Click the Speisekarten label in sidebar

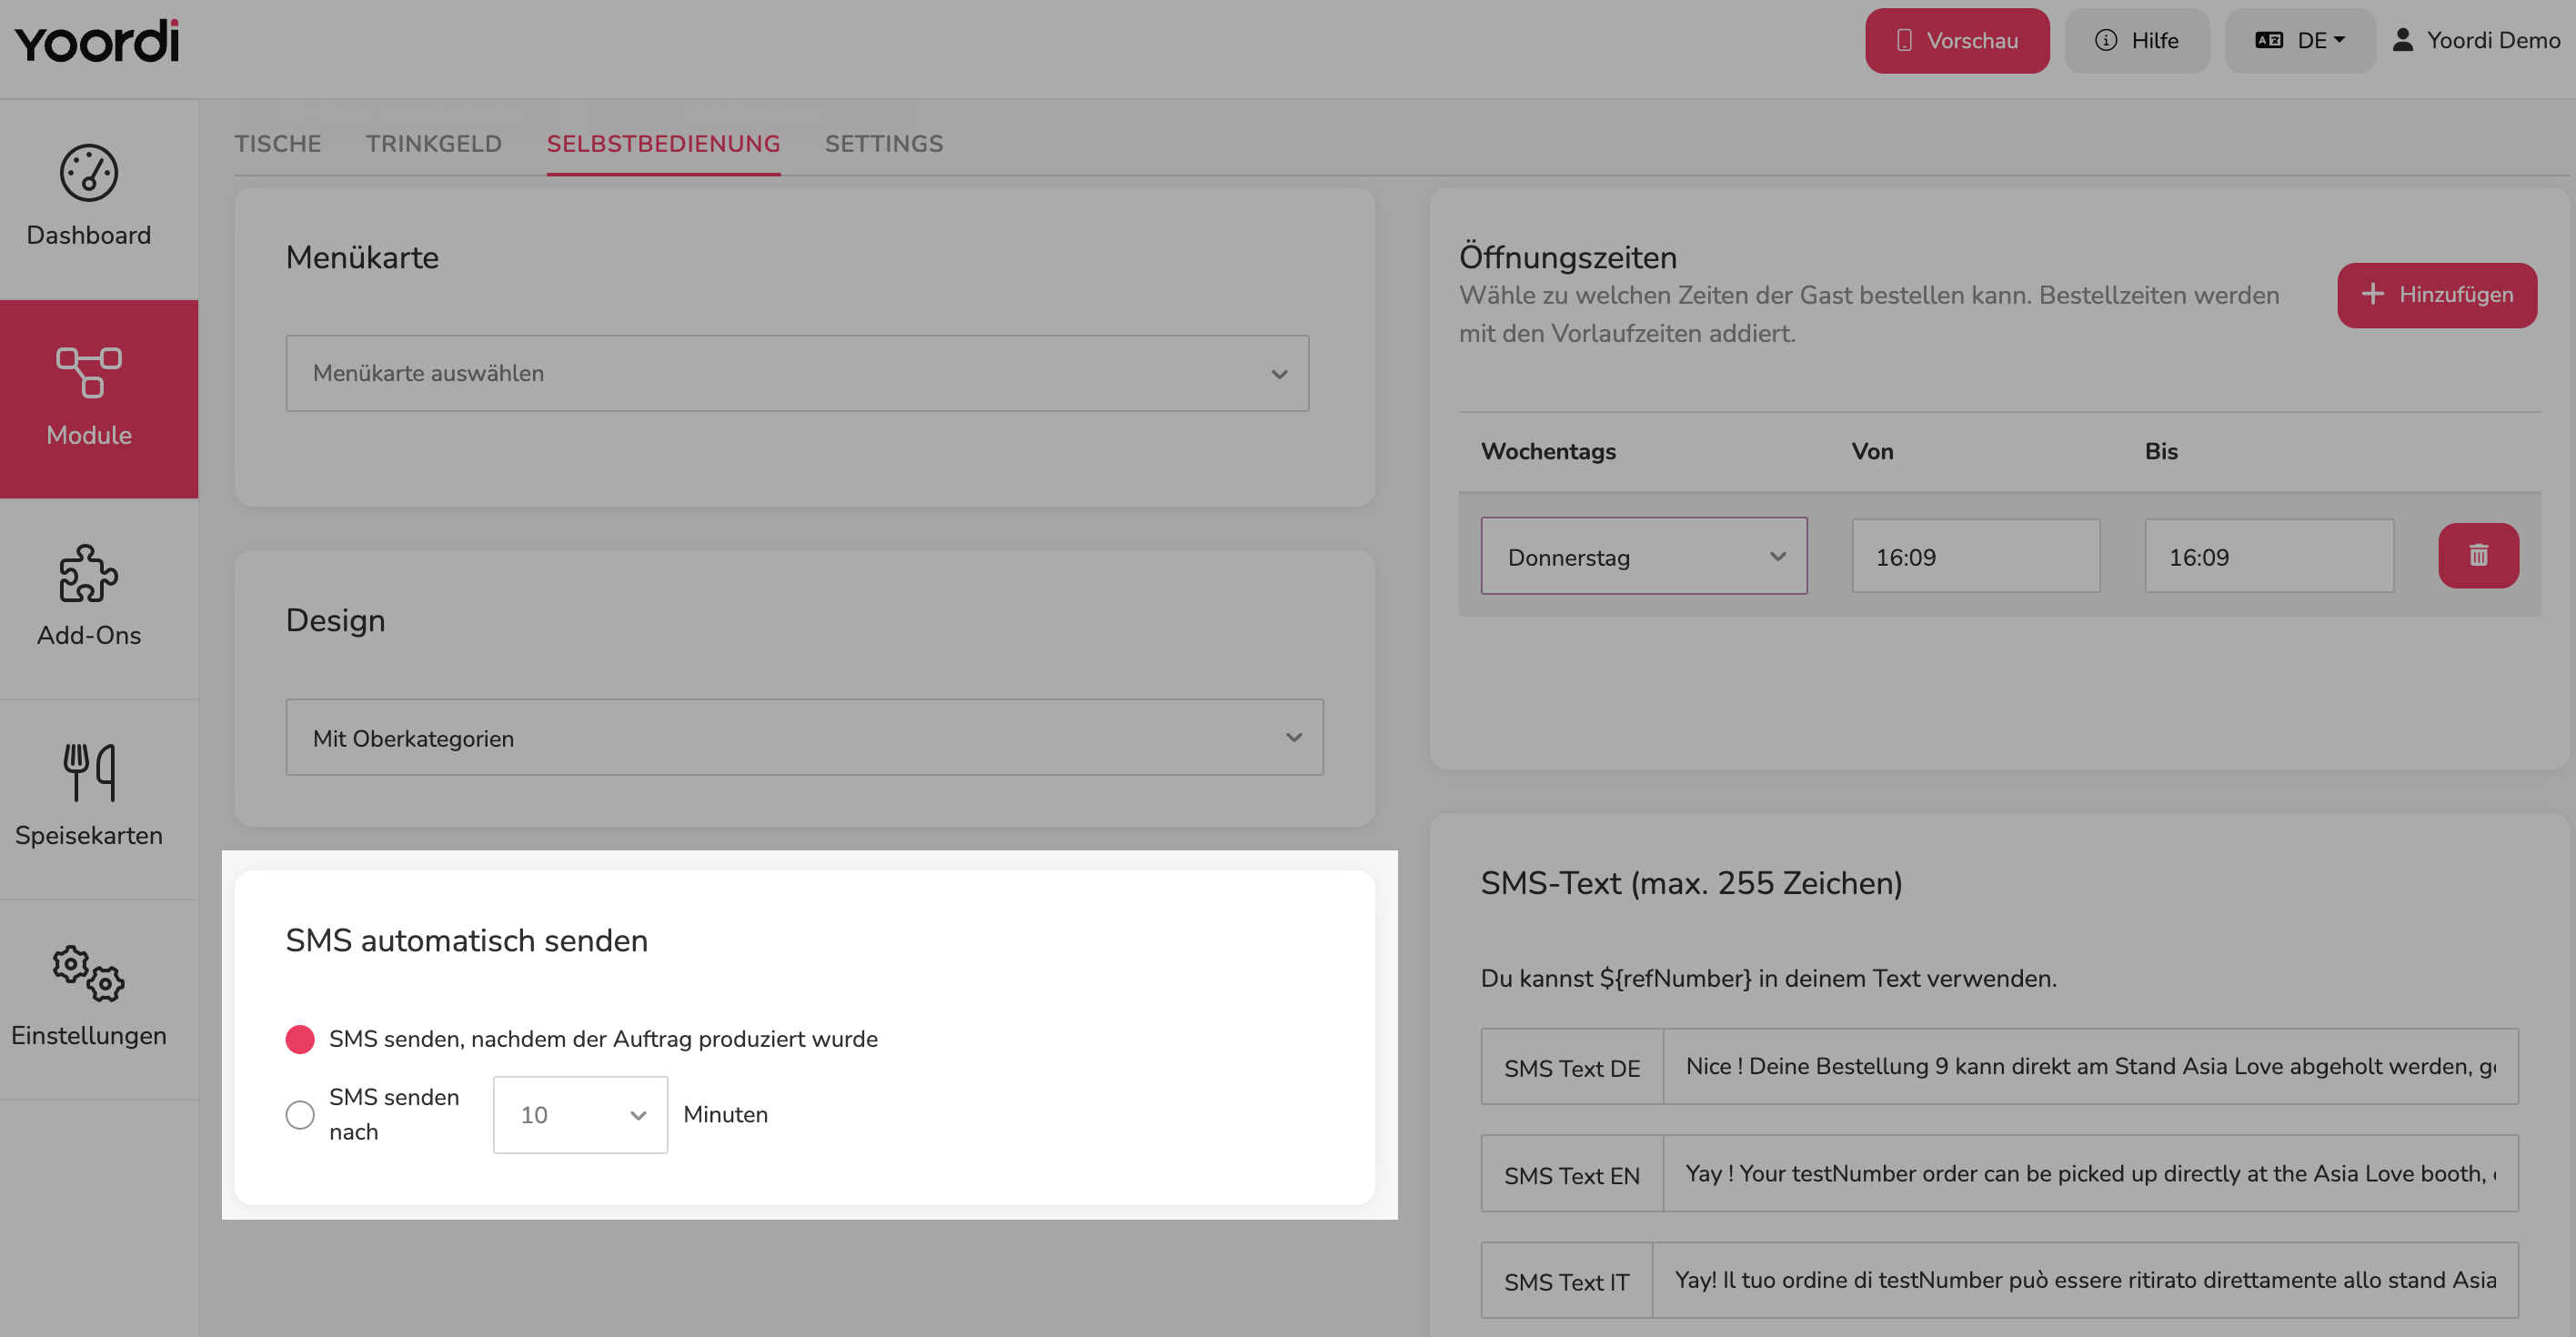point(89,835)
